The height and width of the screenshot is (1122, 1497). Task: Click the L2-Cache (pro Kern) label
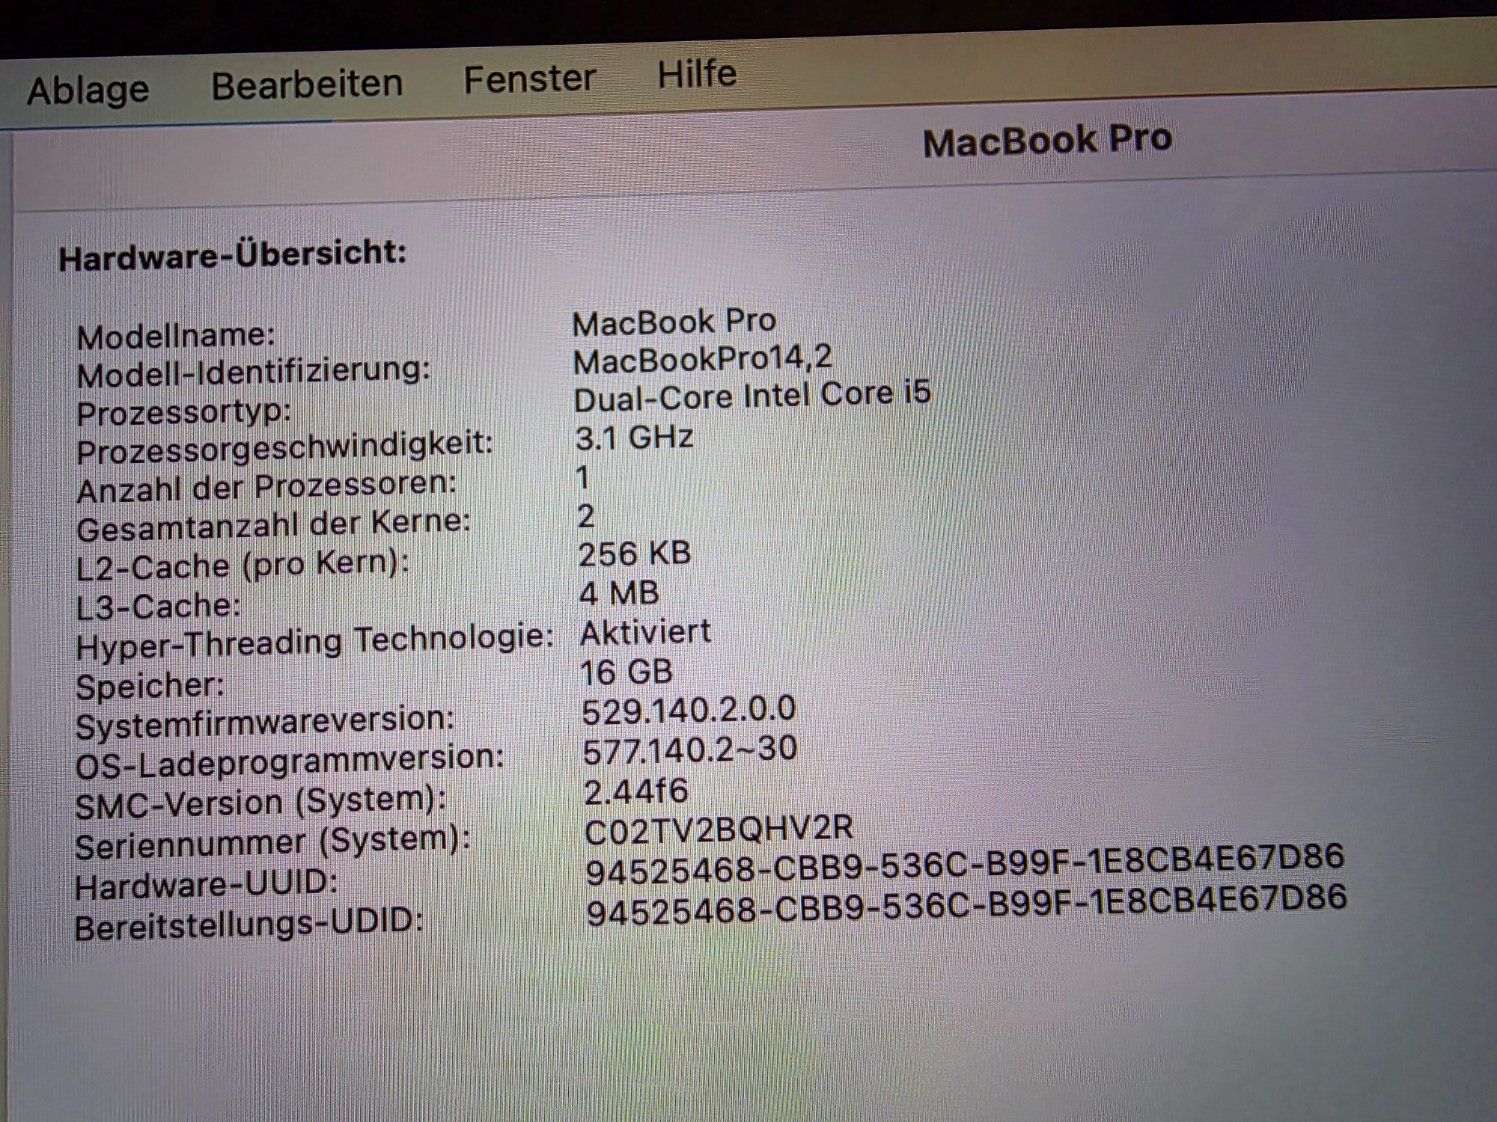point(243,566)
